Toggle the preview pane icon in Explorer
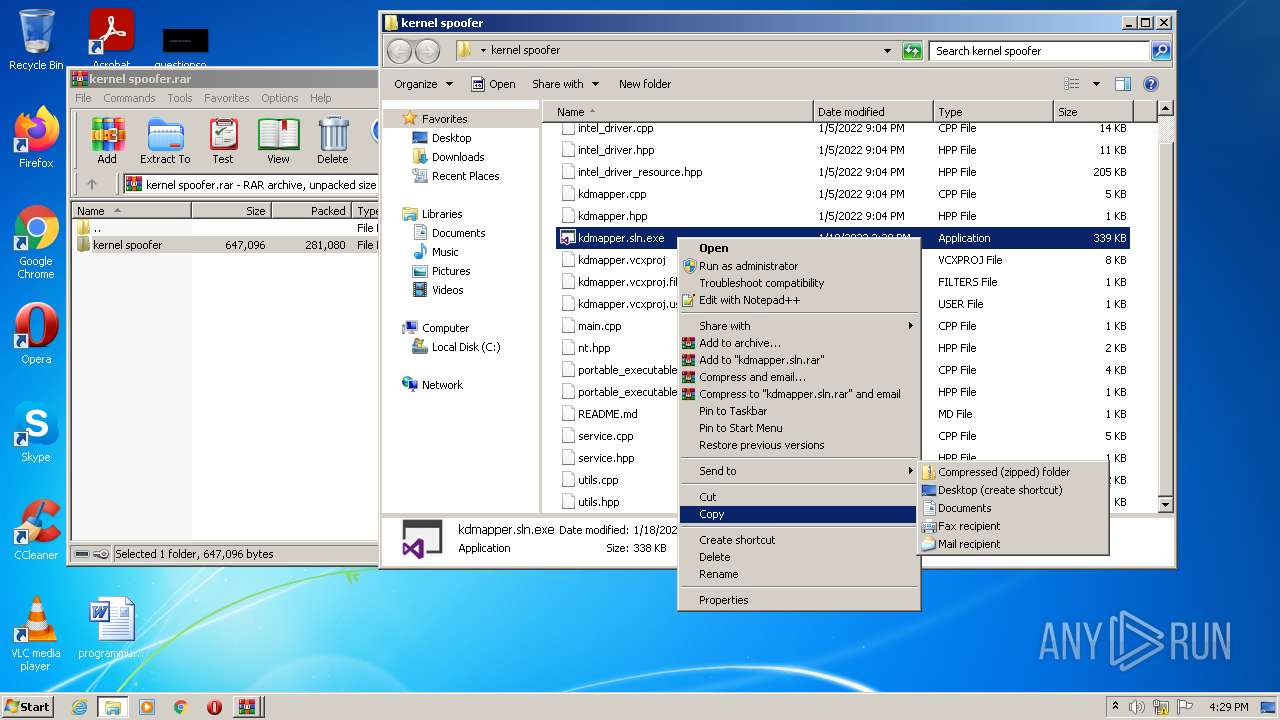The height and width of the screenshot is (720, 1280). click(1123, 84)
